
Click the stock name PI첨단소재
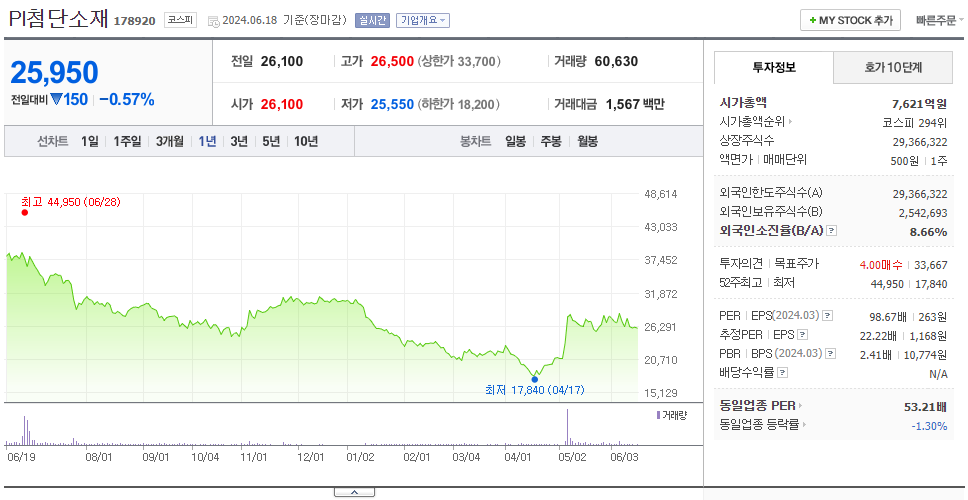point(58,19)
